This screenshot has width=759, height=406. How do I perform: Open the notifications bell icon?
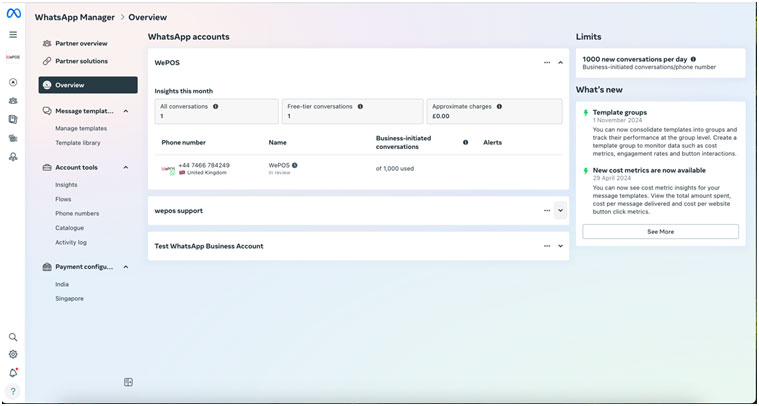pos(14,373)
